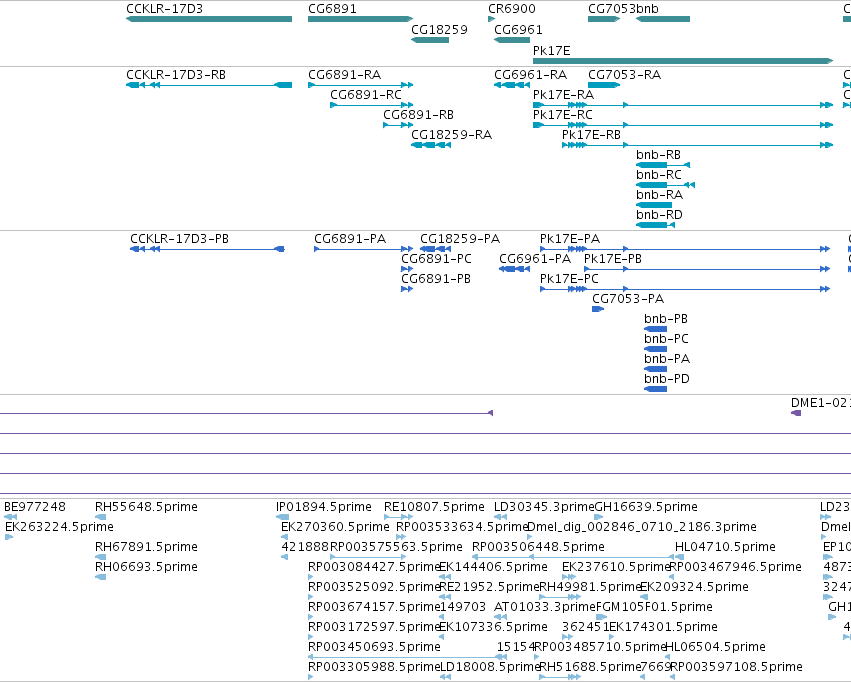This screenshot has height=682, width=851.
Task: Click the RE10807.5prime EST label
Action: pyautogui.click(x=434, y=507)
